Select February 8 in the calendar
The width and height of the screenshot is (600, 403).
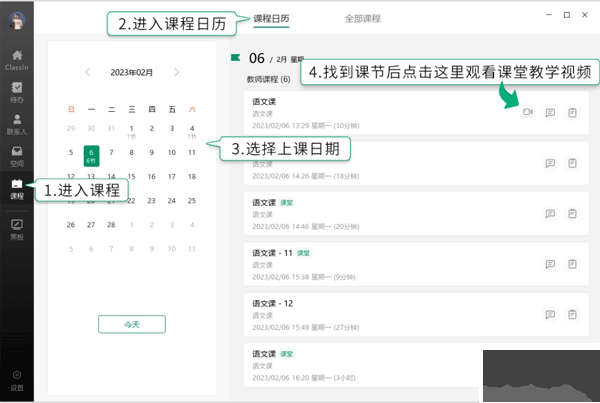click(132, 152)
